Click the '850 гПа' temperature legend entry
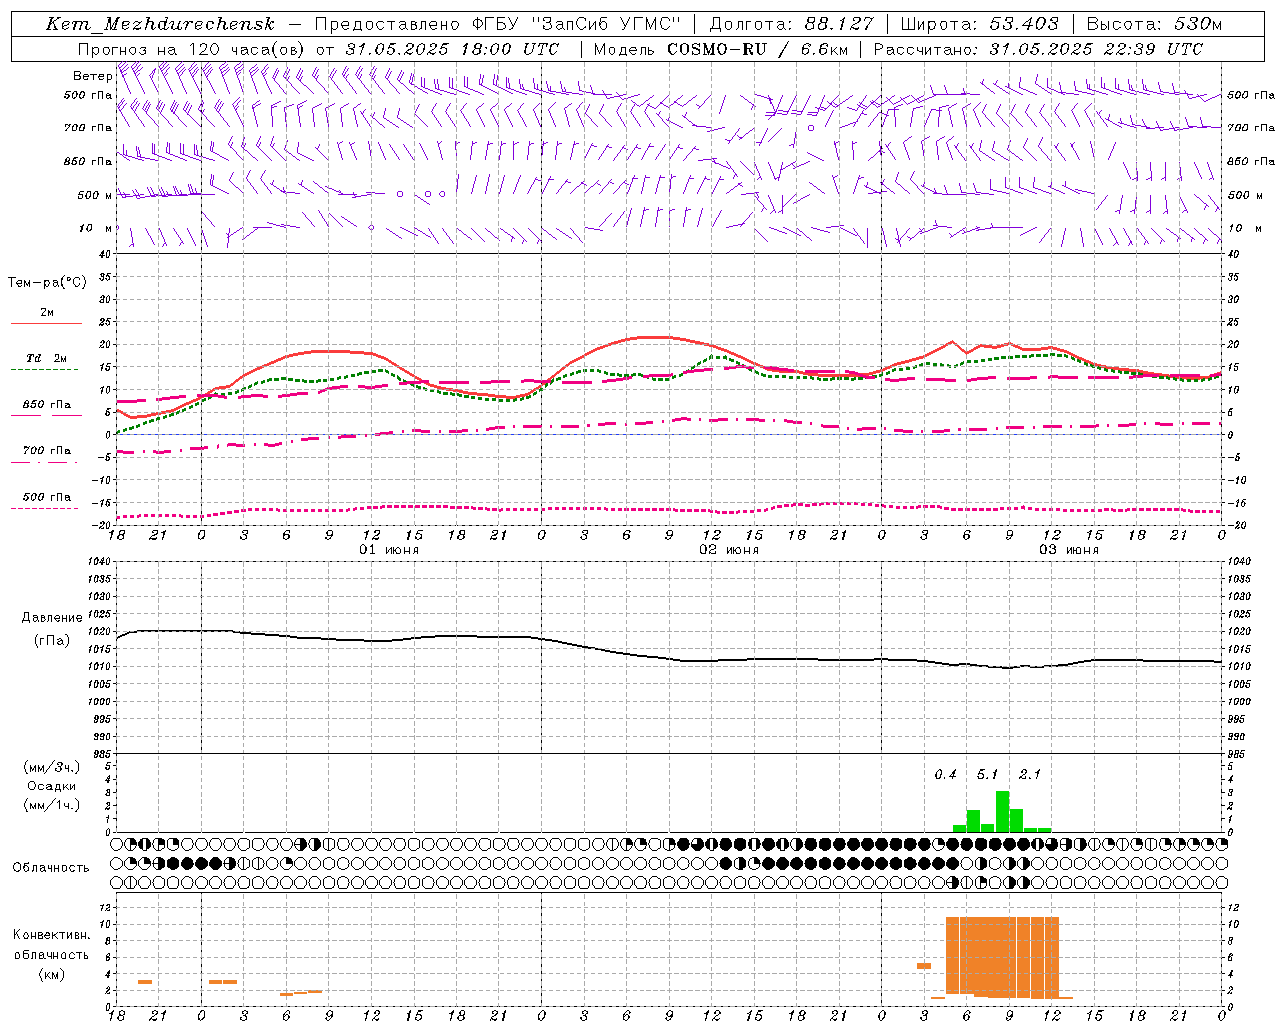Viewport: 1280px width, 1024px height. tap(47, 405)
